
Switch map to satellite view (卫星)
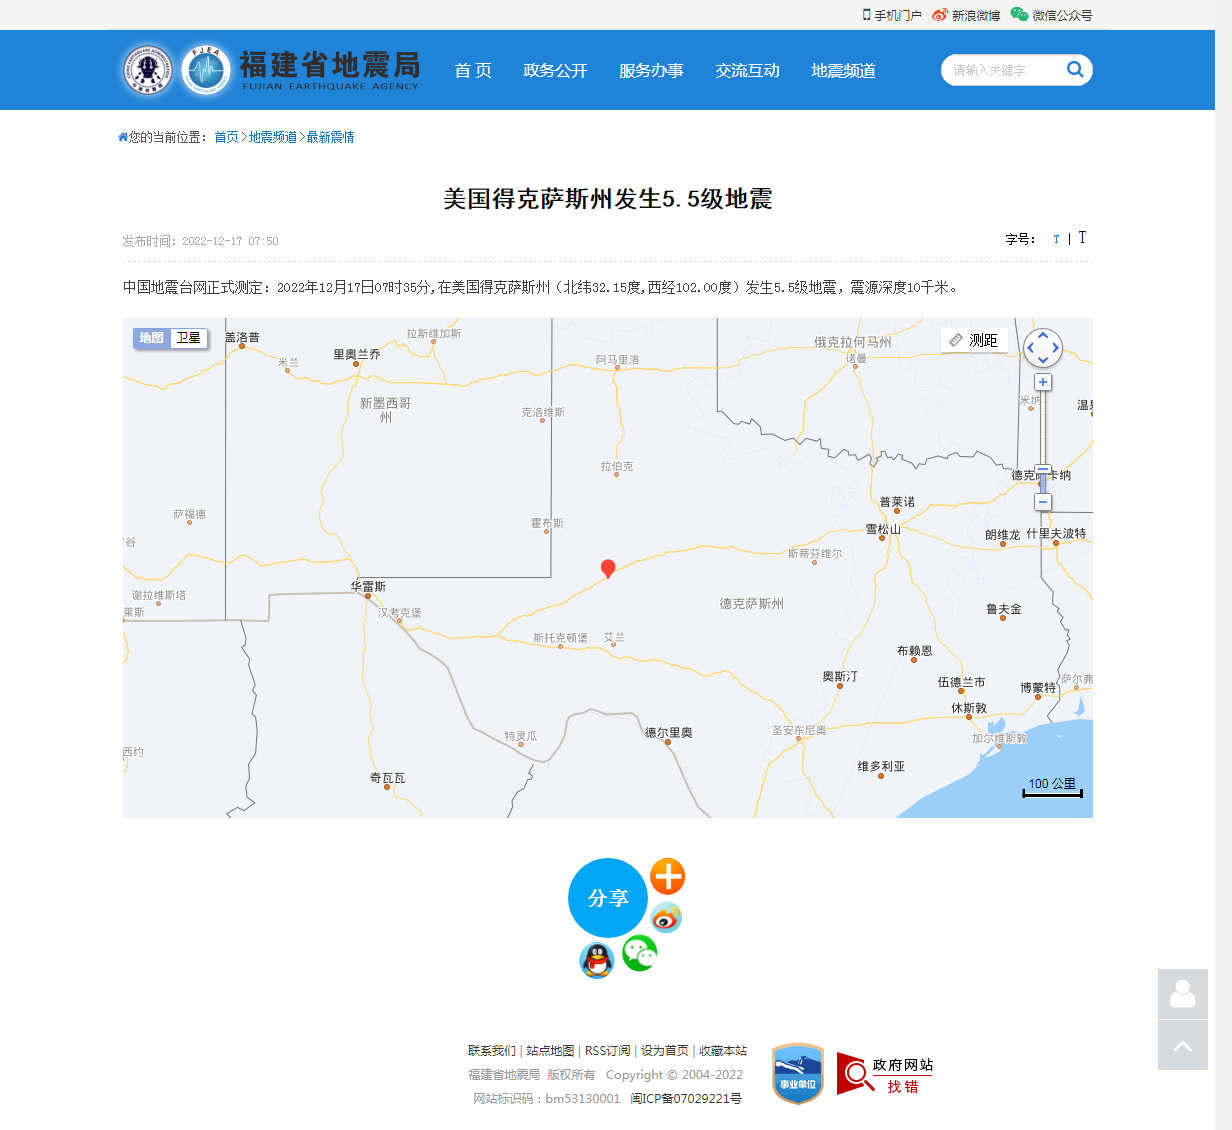pyautogui.click(x=189, y=338)
